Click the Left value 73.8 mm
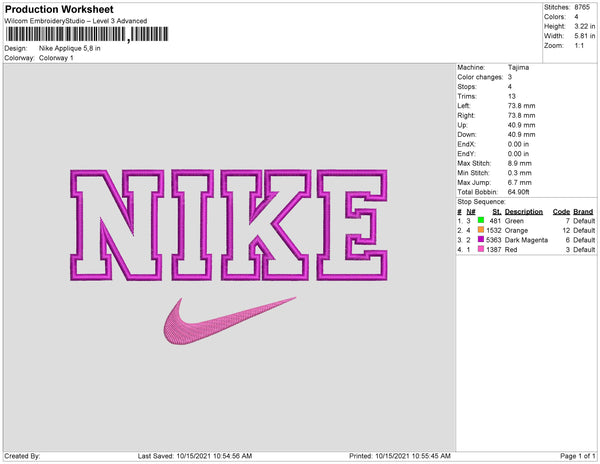The image size is (600, 464). click(x=521, y=106)
